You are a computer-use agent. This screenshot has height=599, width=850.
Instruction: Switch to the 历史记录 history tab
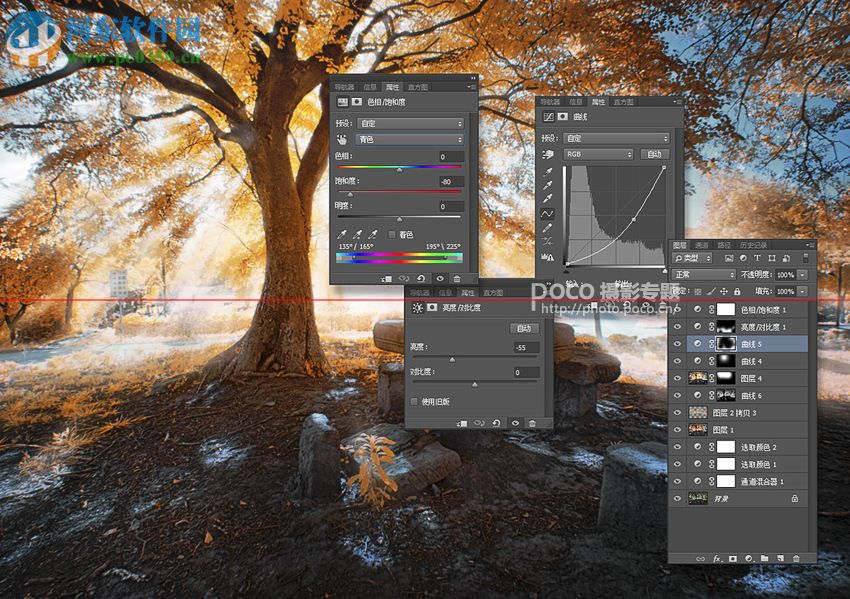(753, 245)
